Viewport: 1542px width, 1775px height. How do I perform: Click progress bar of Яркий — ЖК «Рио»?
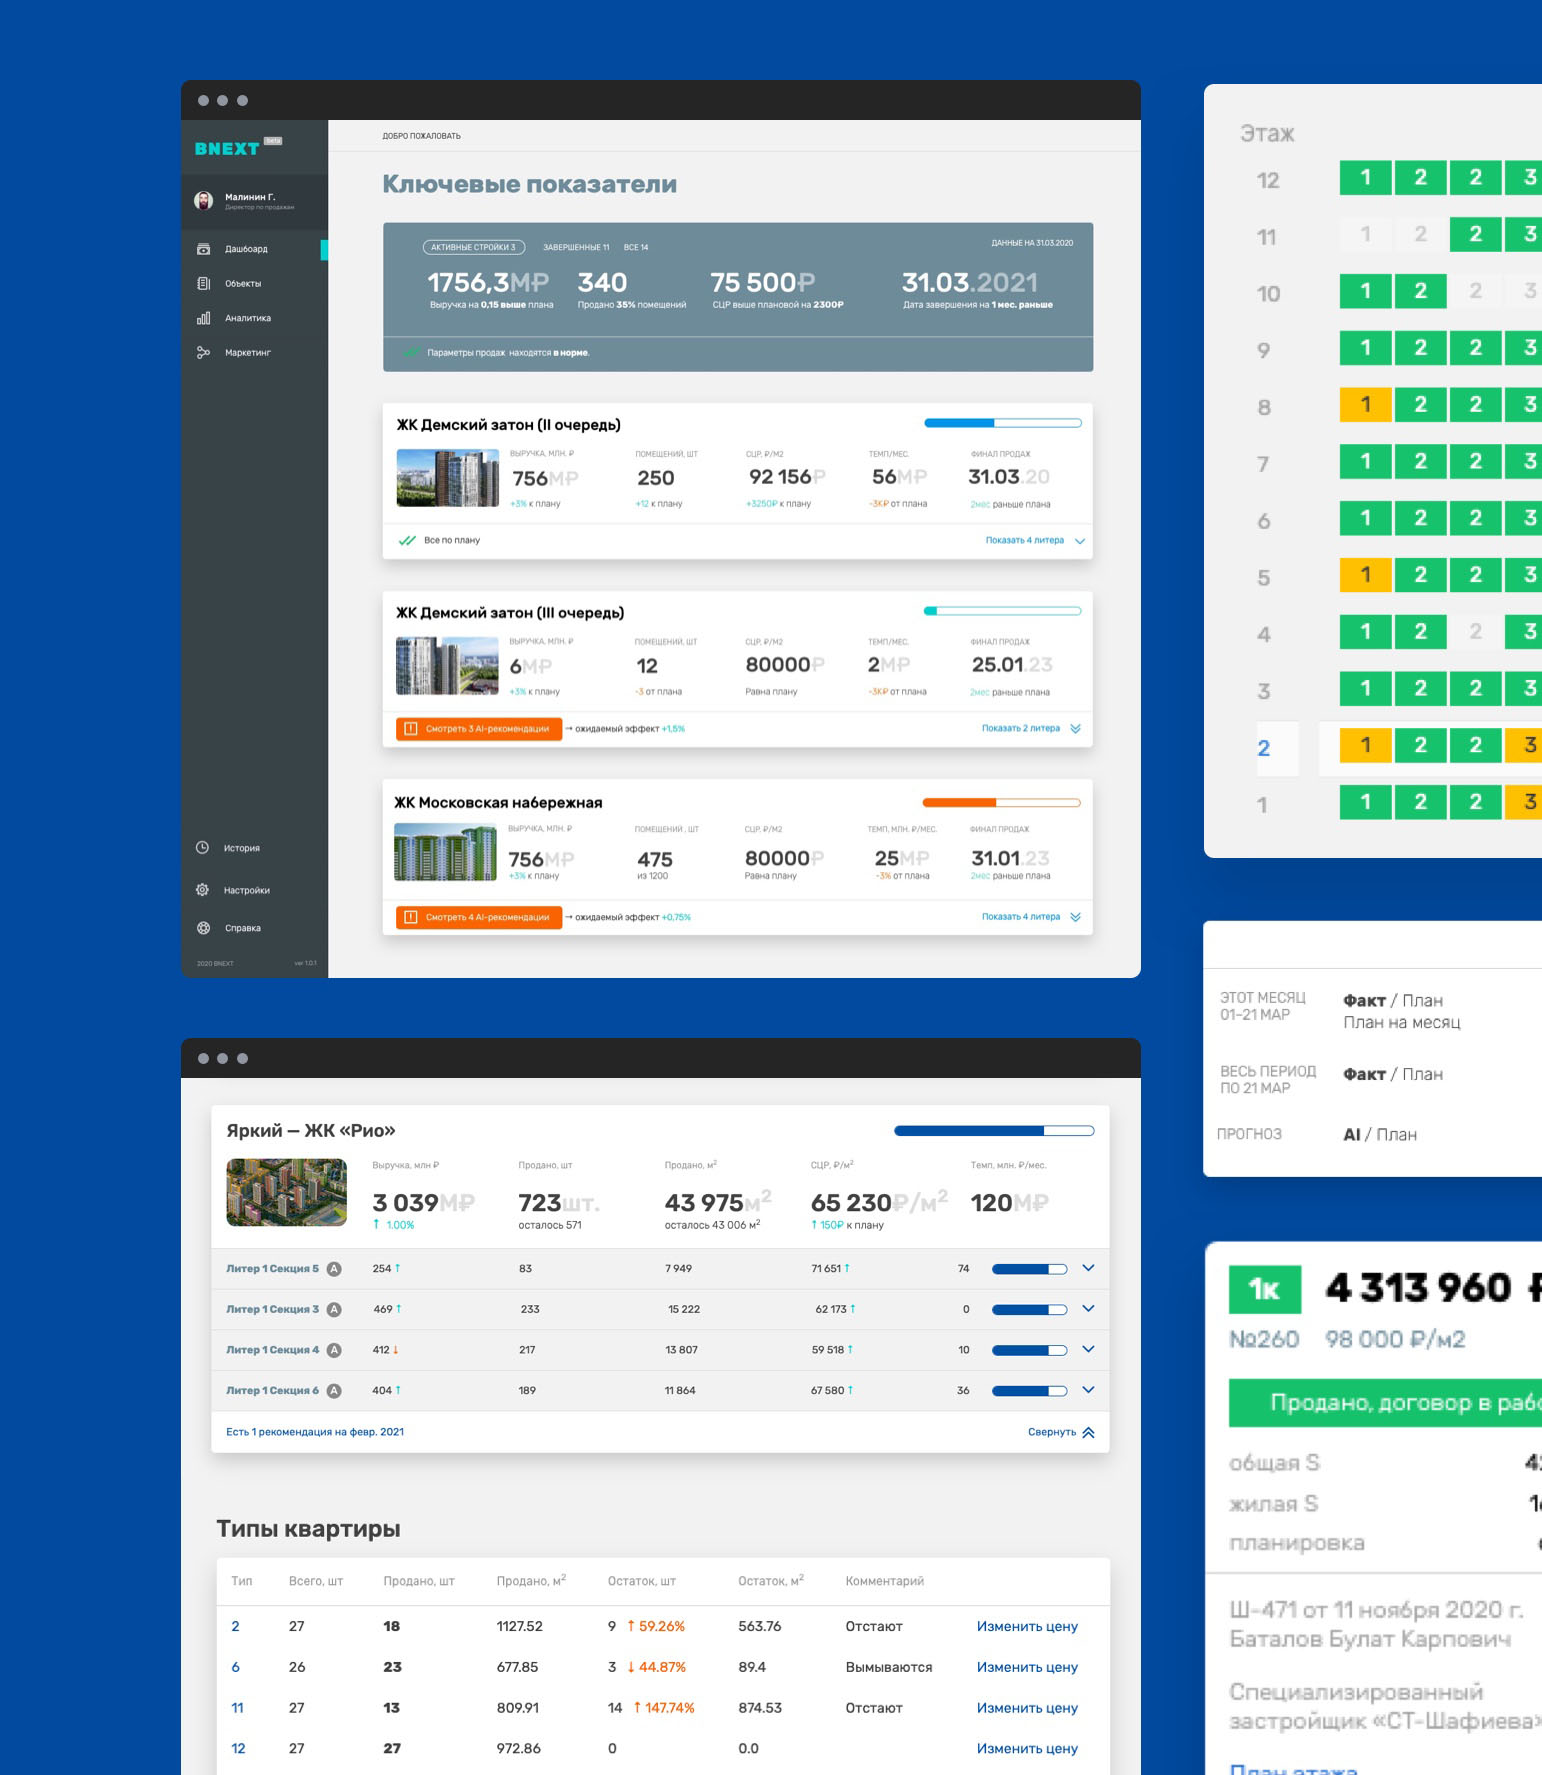pos(994,1131)
